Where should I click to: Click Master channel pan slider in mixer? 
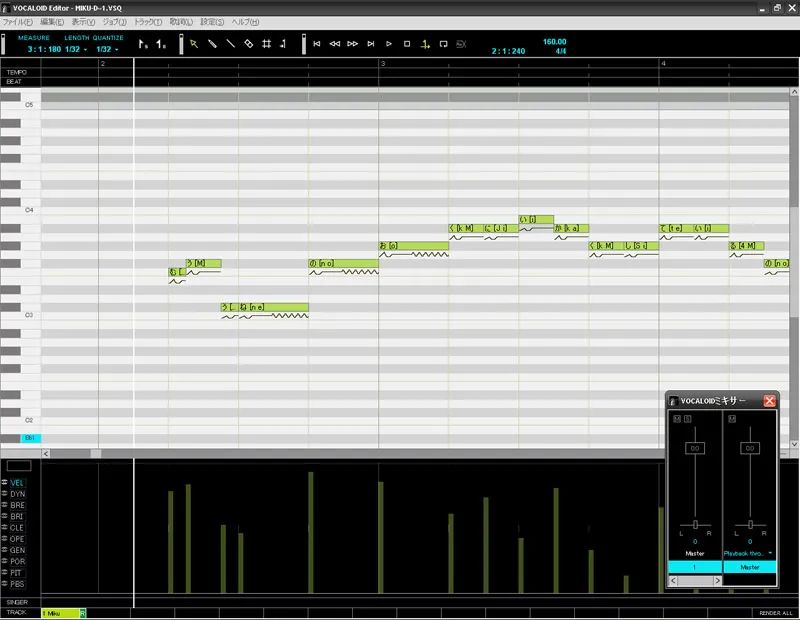click(750, 525)
